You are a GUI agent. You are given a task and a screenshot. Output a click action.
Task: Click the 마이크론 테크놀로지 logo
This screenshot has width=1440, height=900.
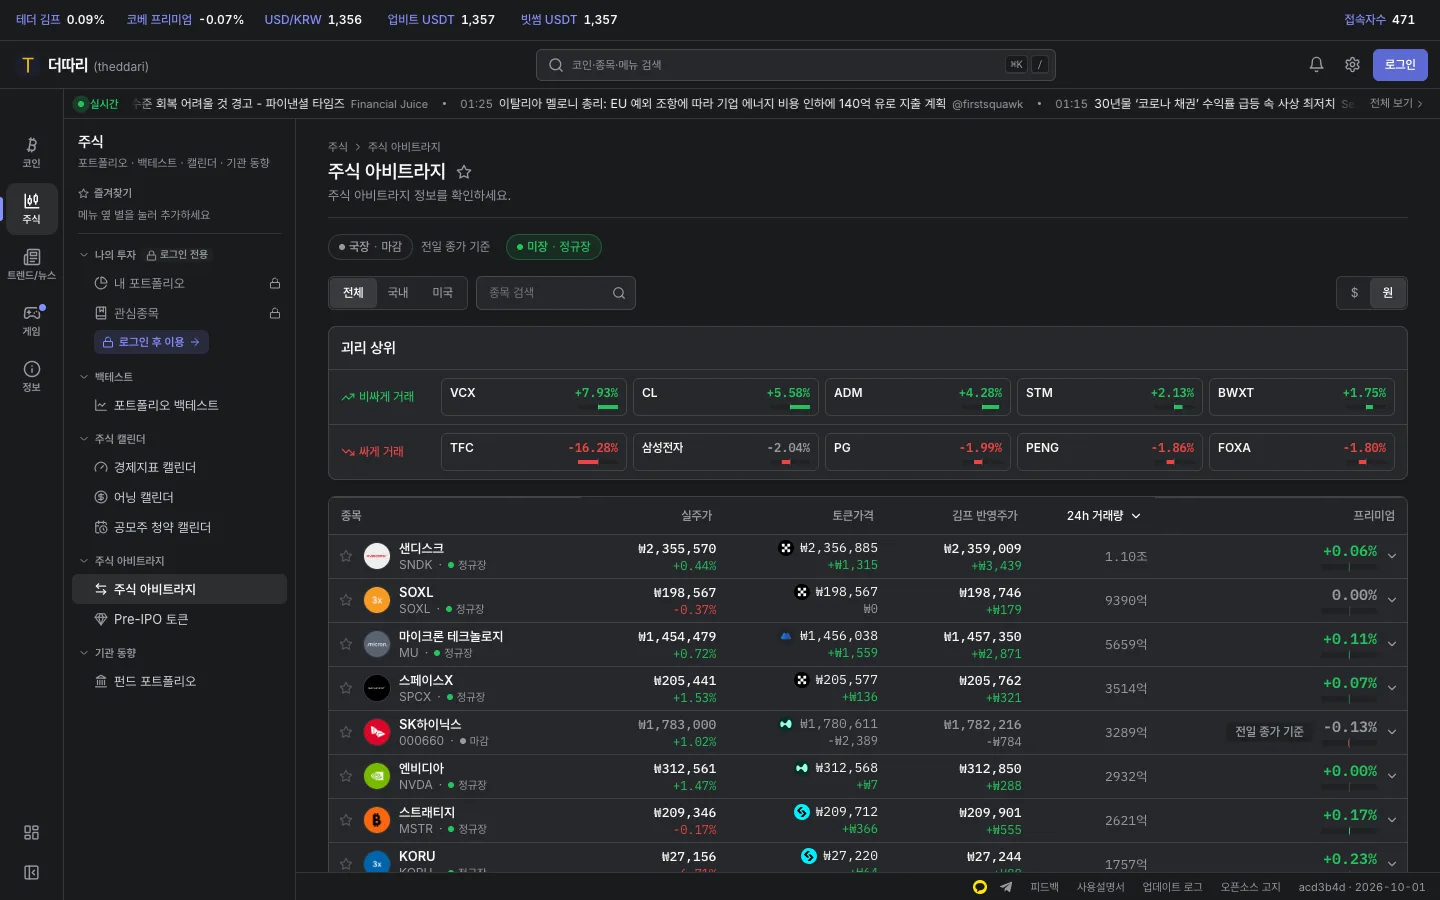coord(377,644)
